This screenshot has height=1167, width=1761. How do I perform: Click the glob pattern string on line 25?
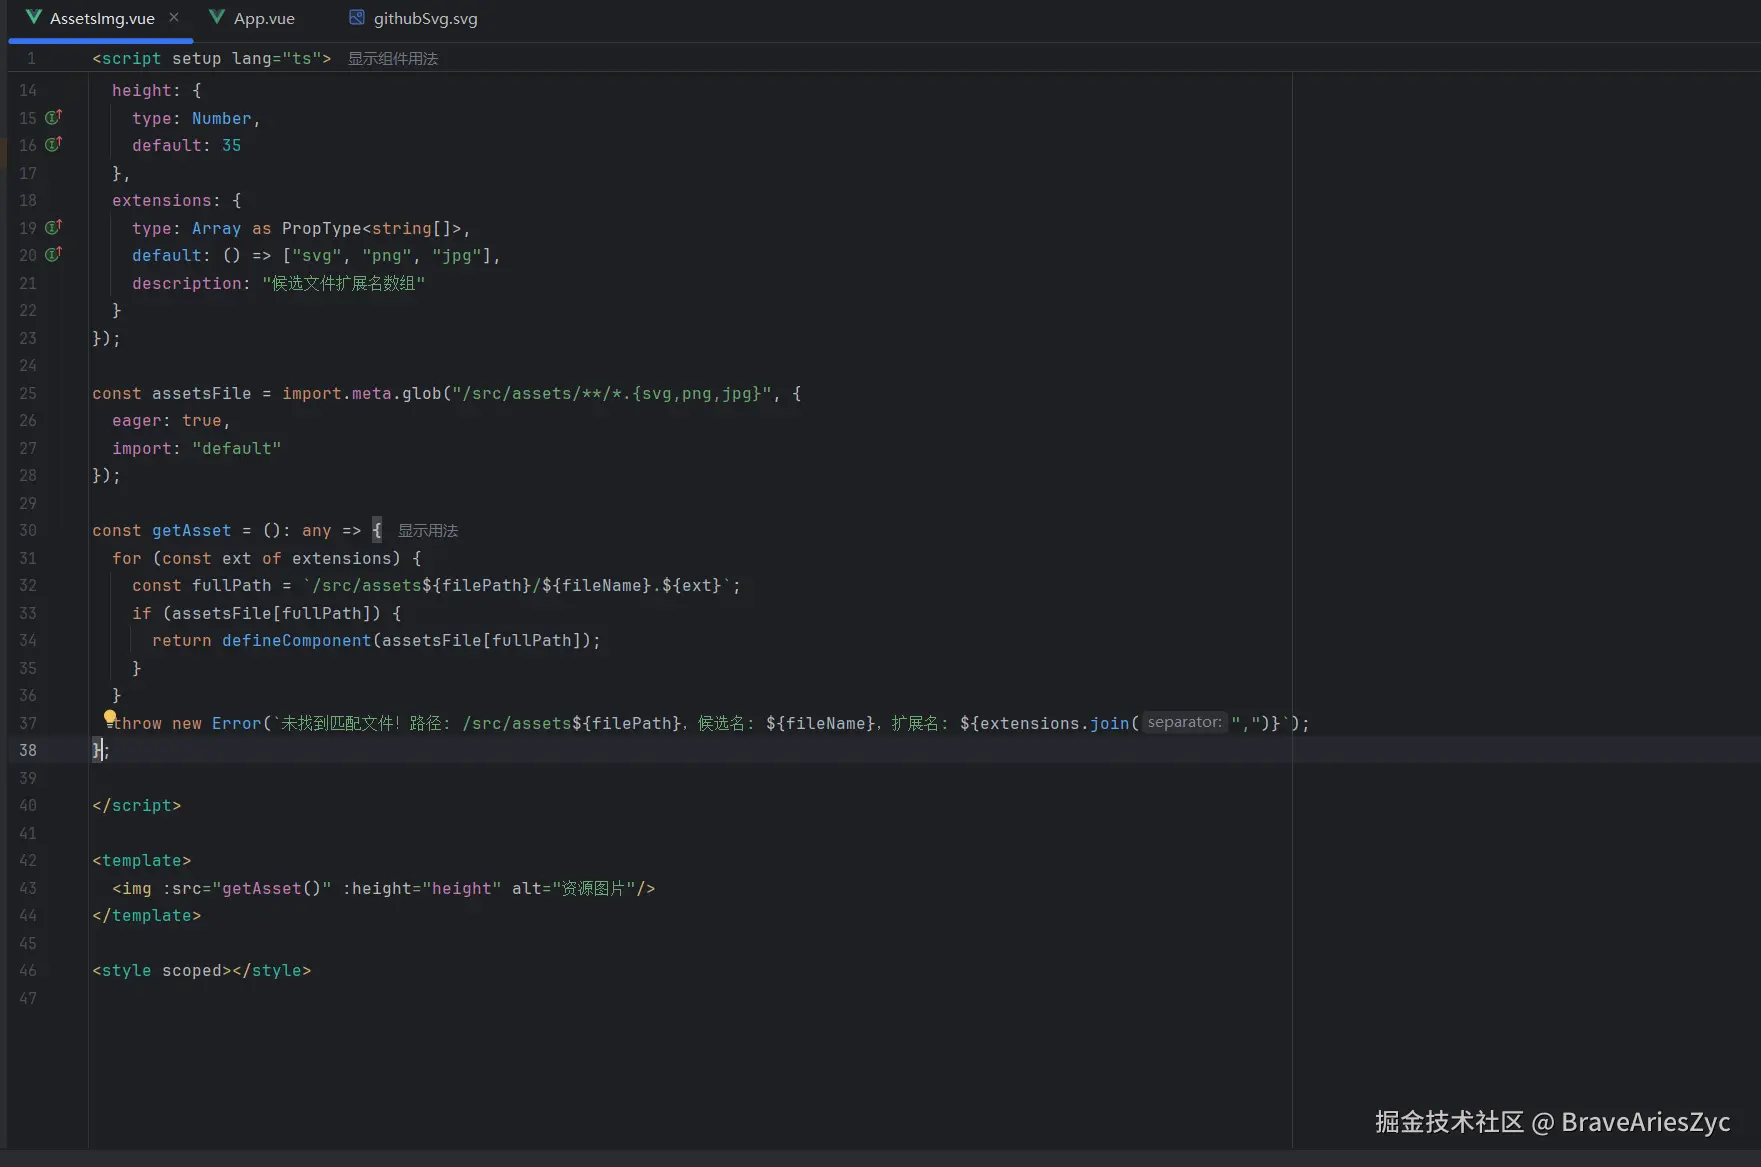point(612,394)
